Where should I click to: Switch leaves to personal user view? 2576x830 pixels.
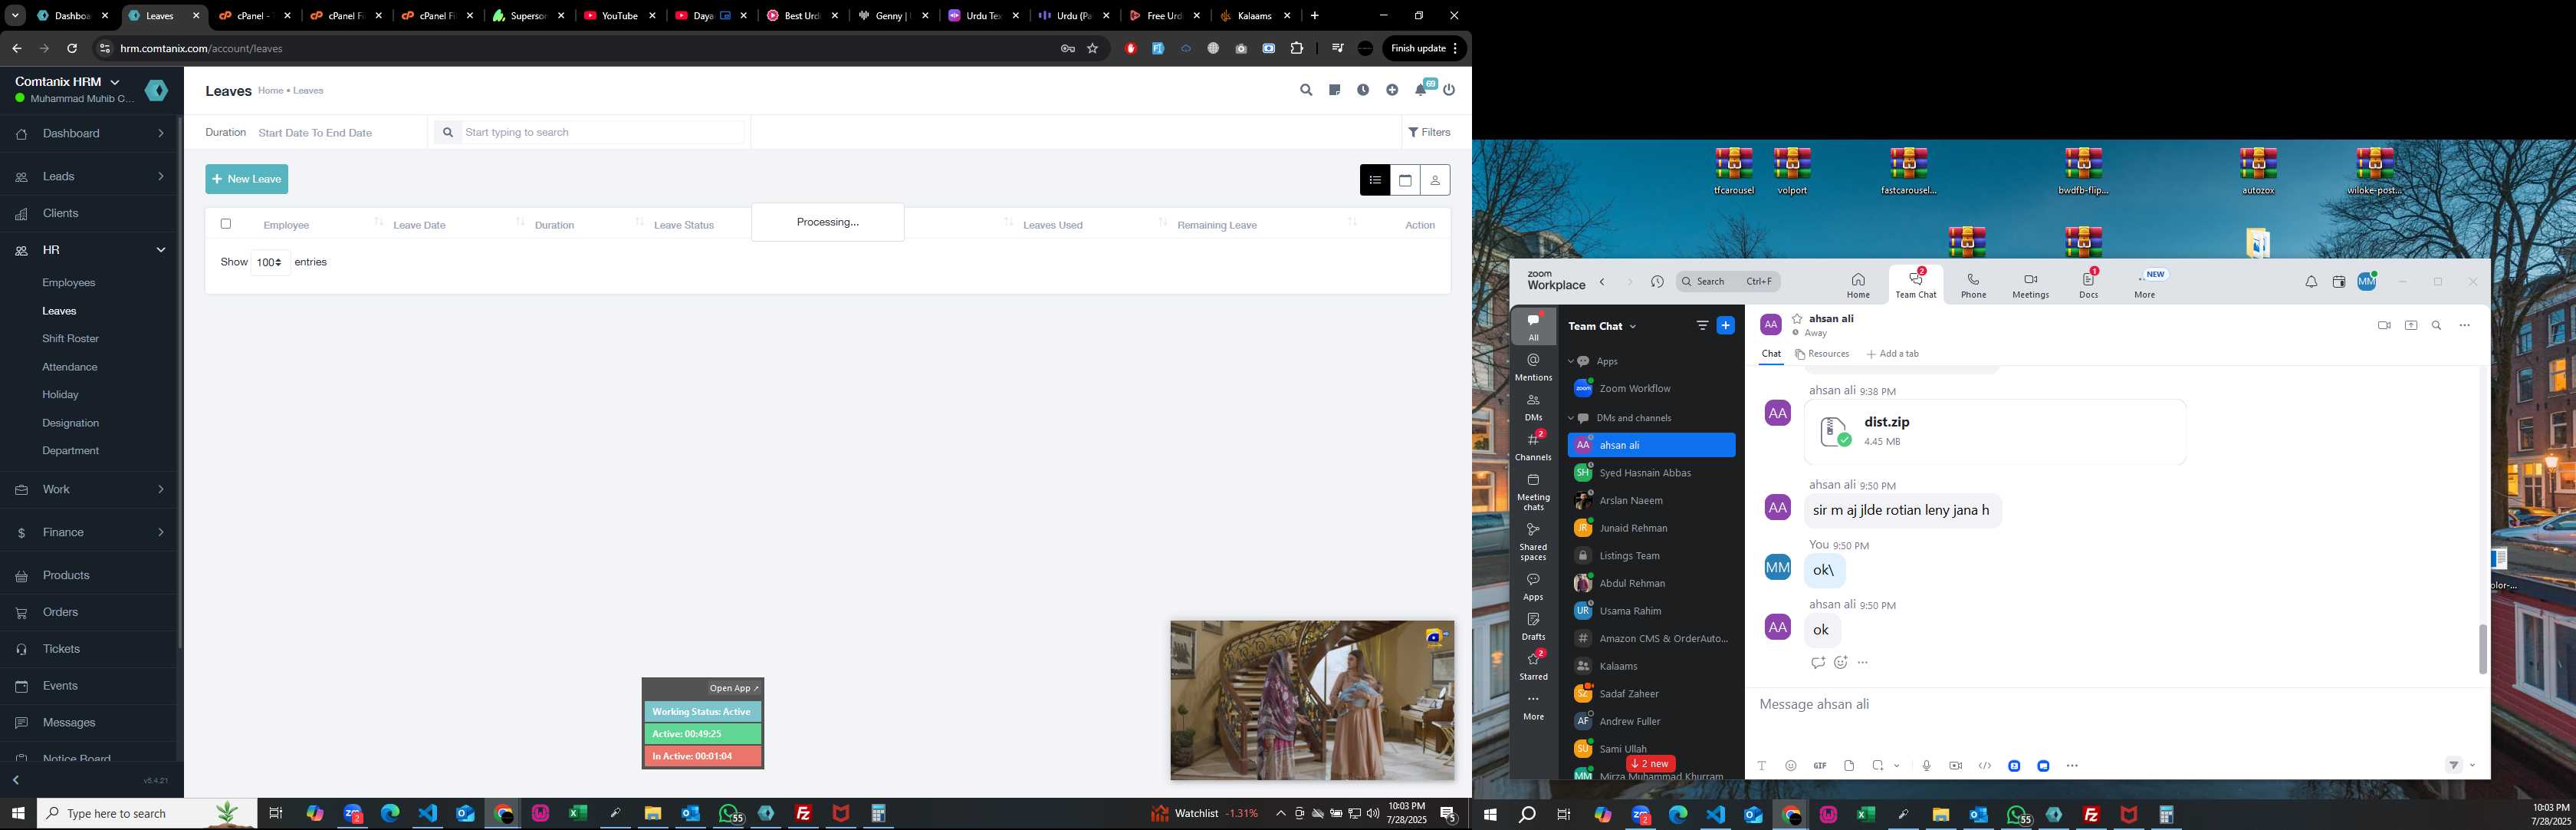(x=1435, y=180)
